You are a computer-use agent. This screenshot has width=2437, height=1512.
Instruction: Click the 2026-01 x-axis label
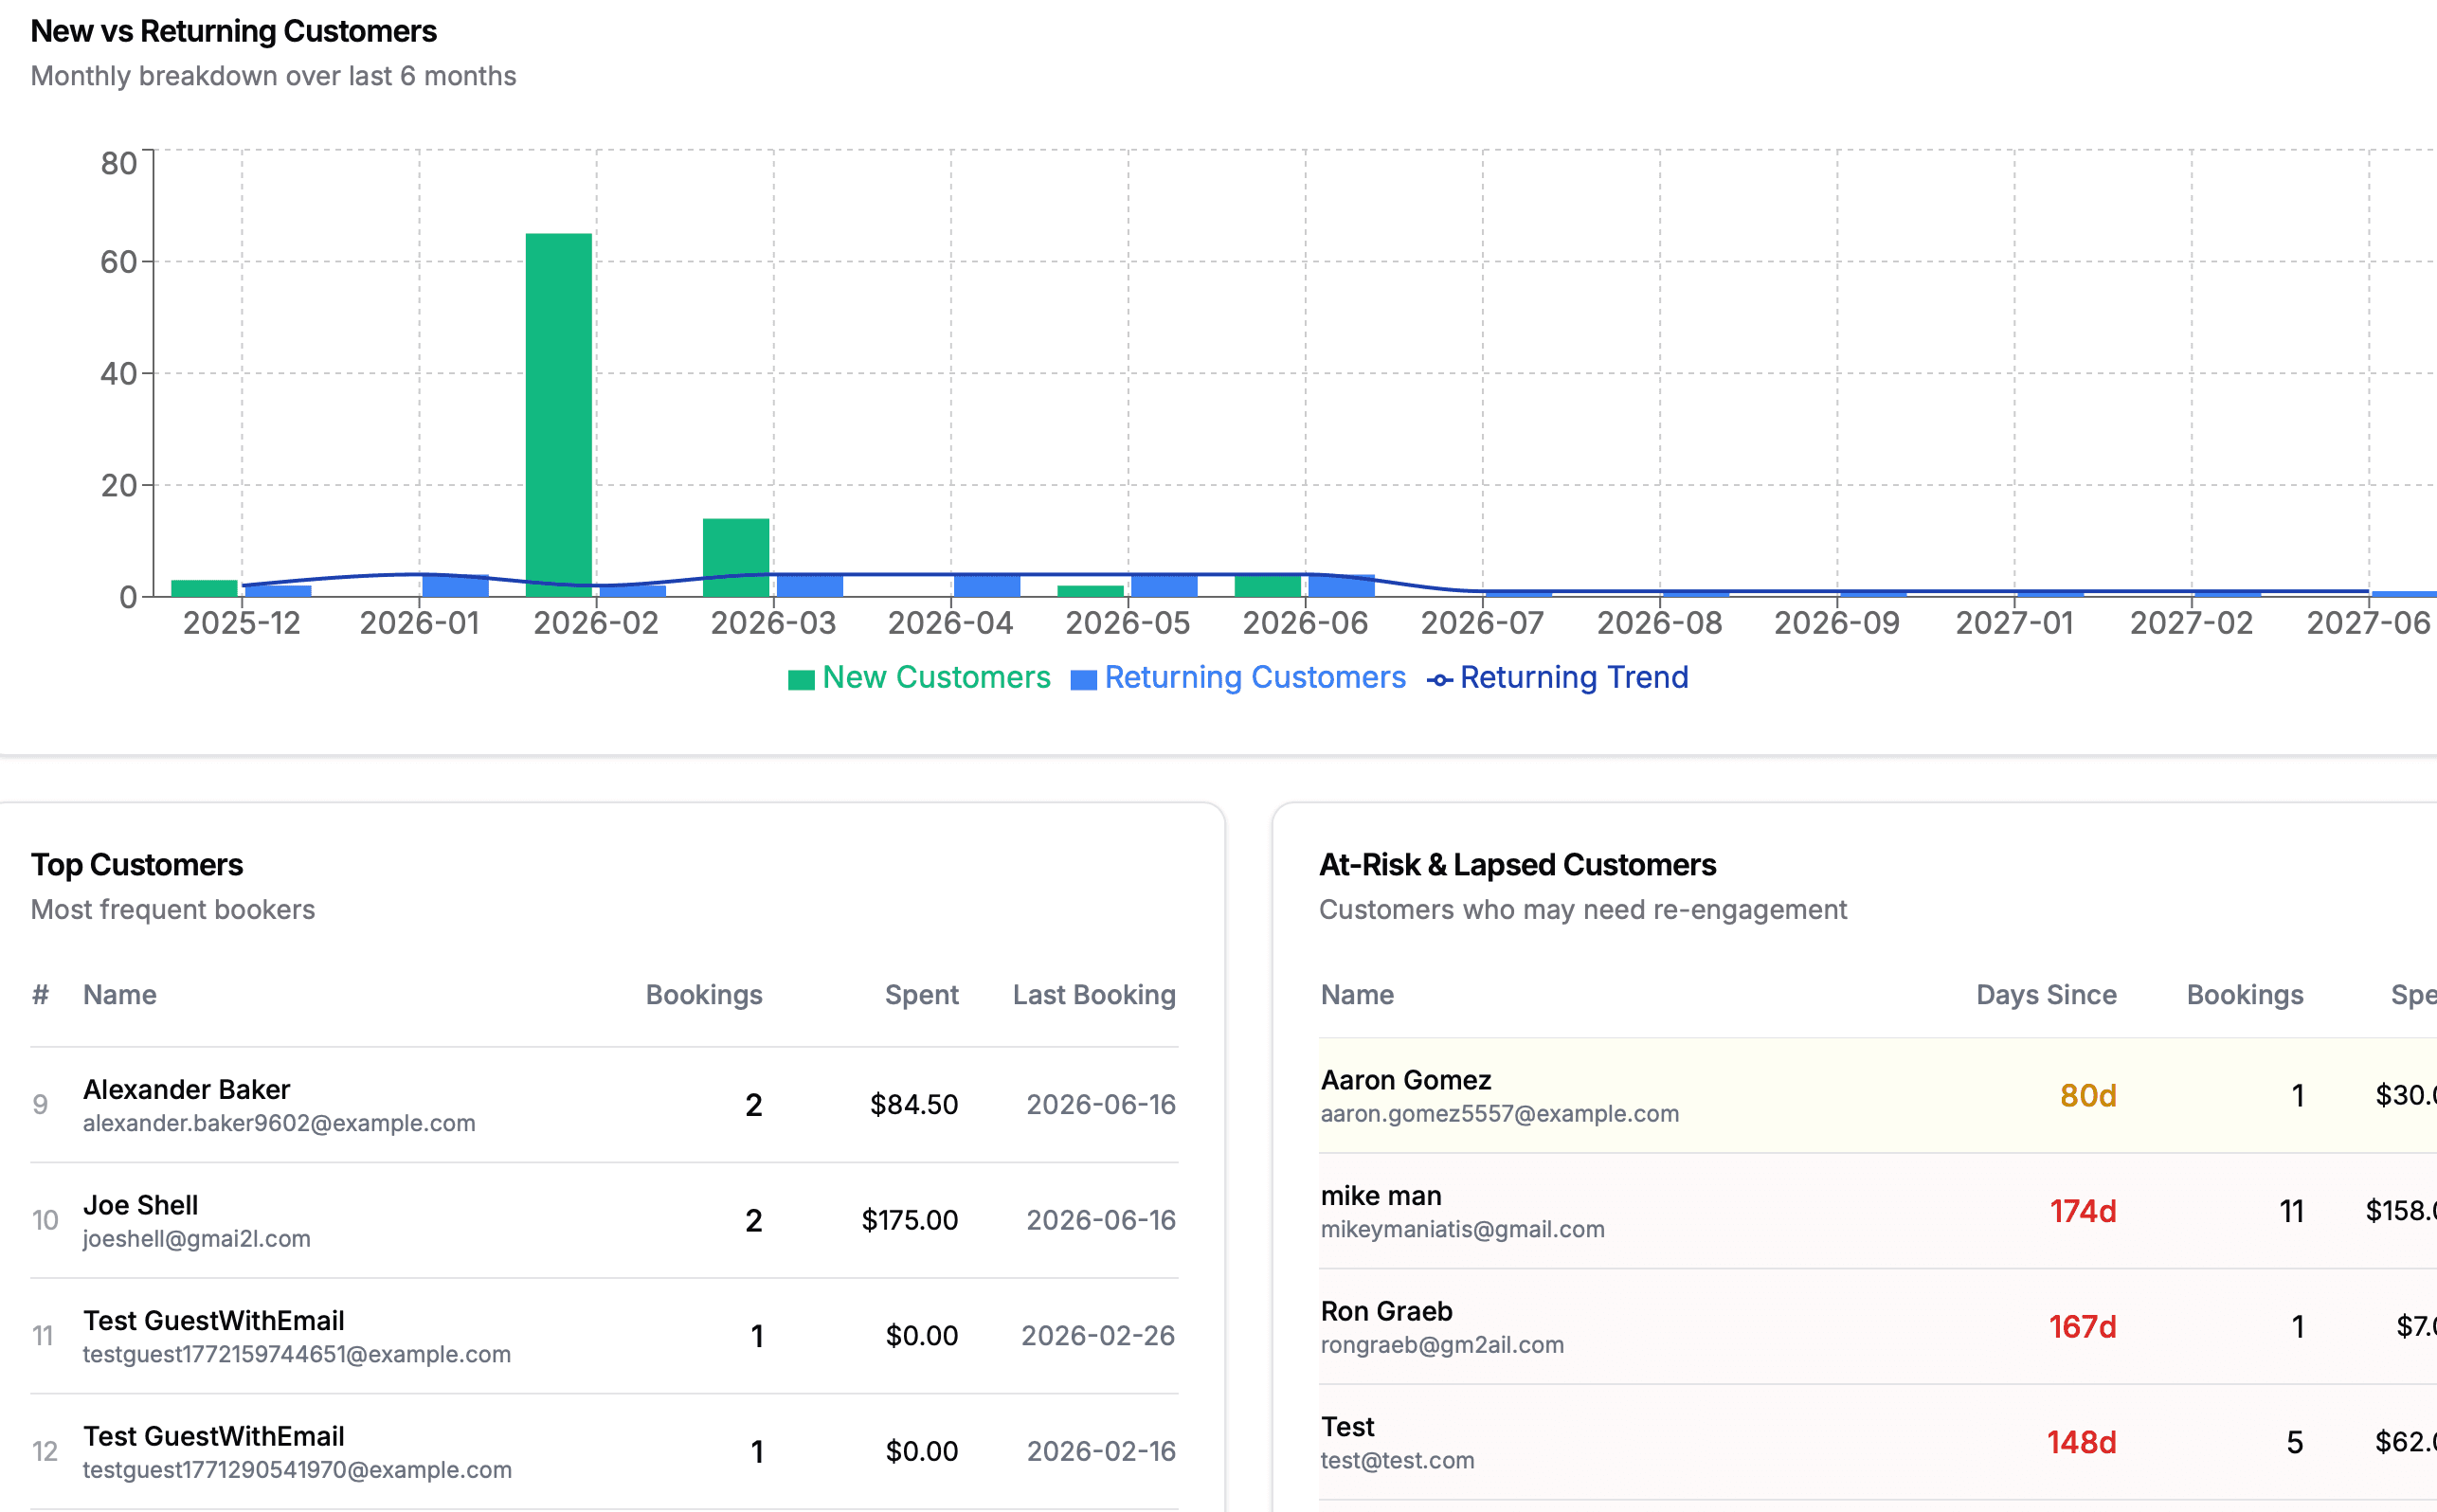tap(419, 623)
